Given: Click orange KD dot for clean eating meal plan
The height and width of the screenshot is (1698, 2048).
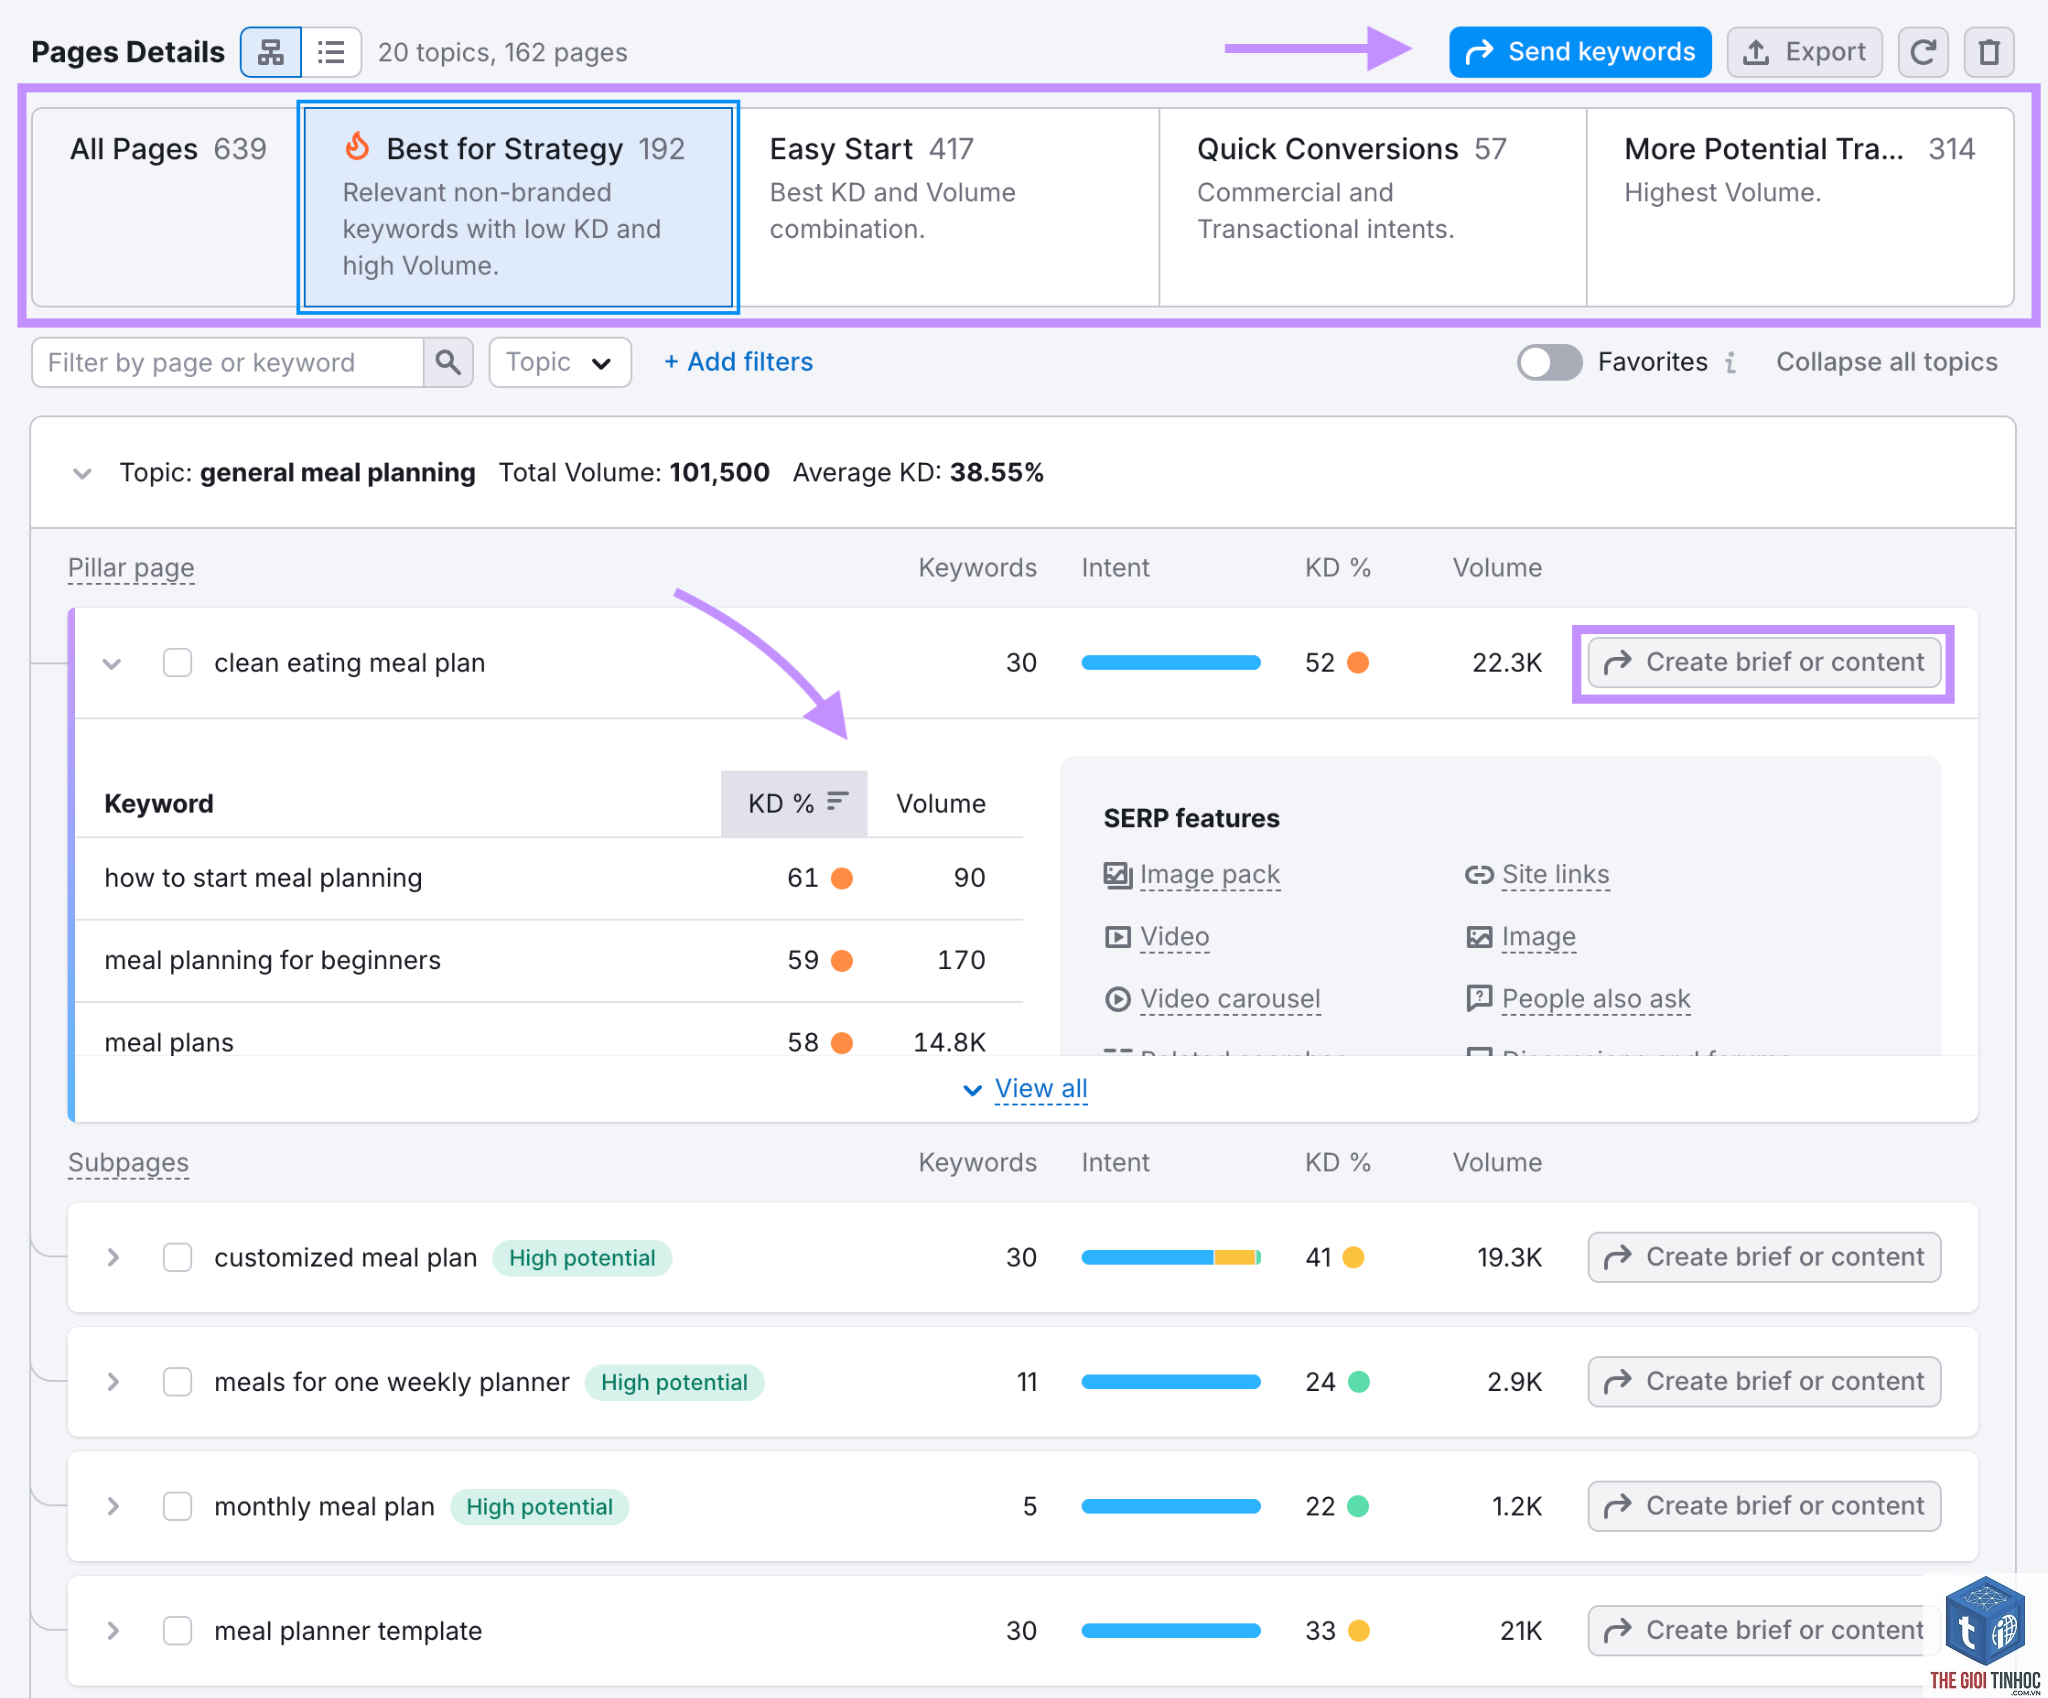Looking at the screenshot, I should [1358, 663].
